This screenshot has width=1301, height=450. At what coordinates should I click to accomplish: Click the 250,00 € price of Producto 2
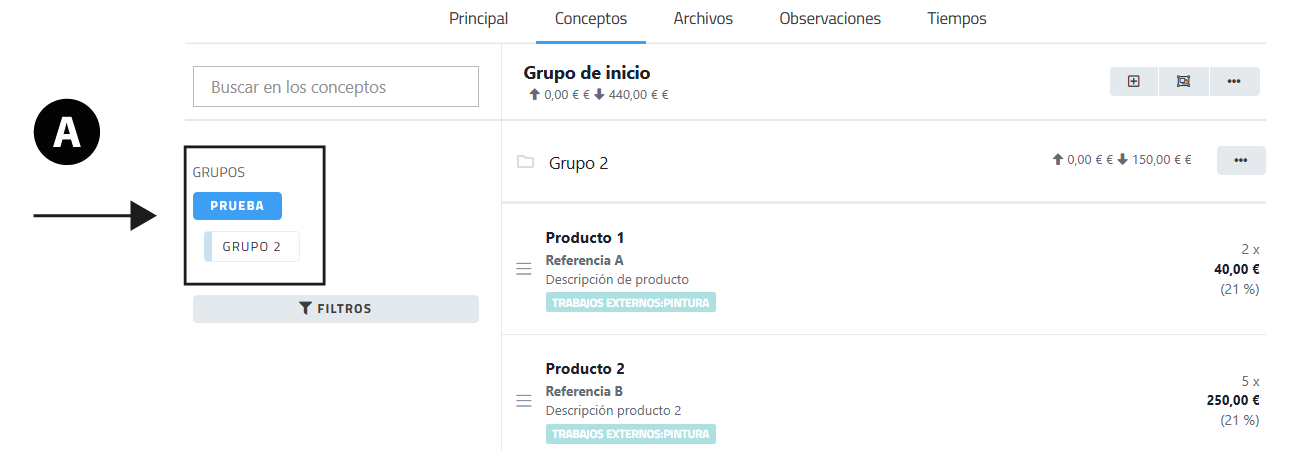[x=1232, y=400]
